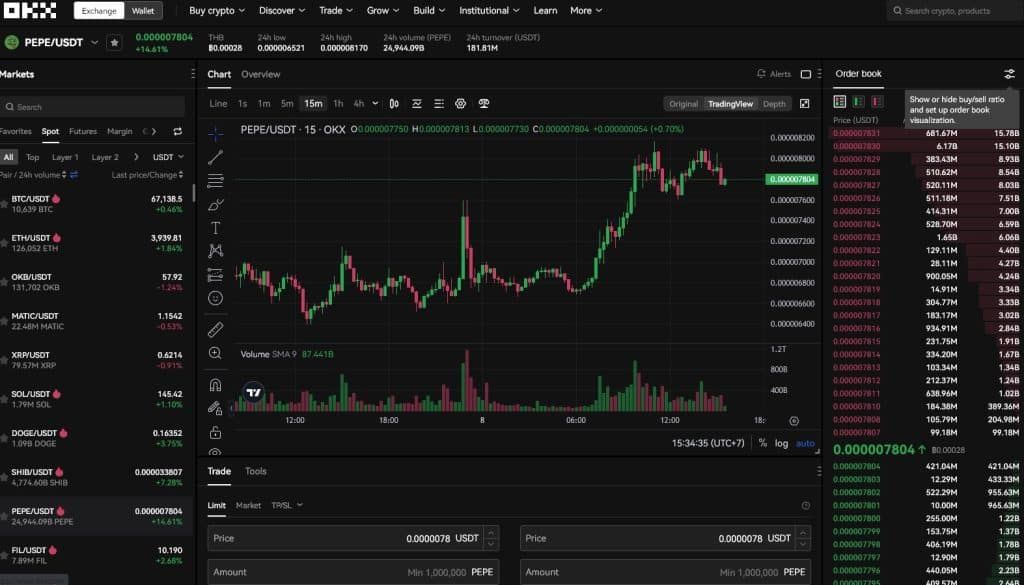Toggle log scale on chart
The height and width of the screenshot is (585, 1024).
[782, 443]
